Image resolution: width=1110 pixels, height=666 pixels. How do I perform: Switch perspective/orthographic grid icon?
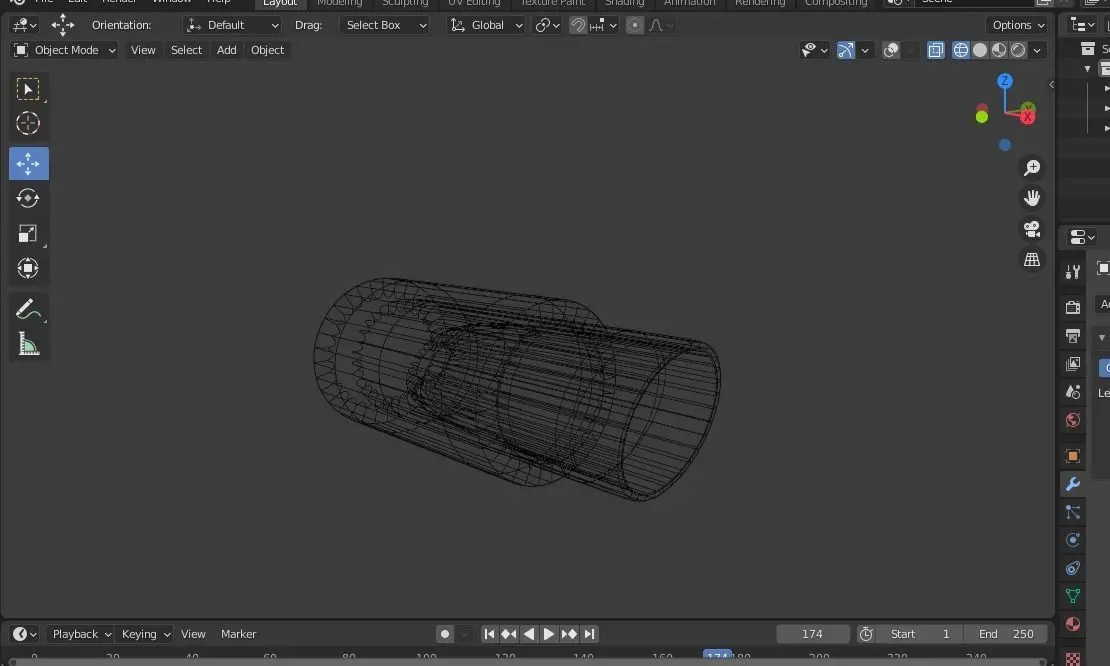coord(1032,260)
